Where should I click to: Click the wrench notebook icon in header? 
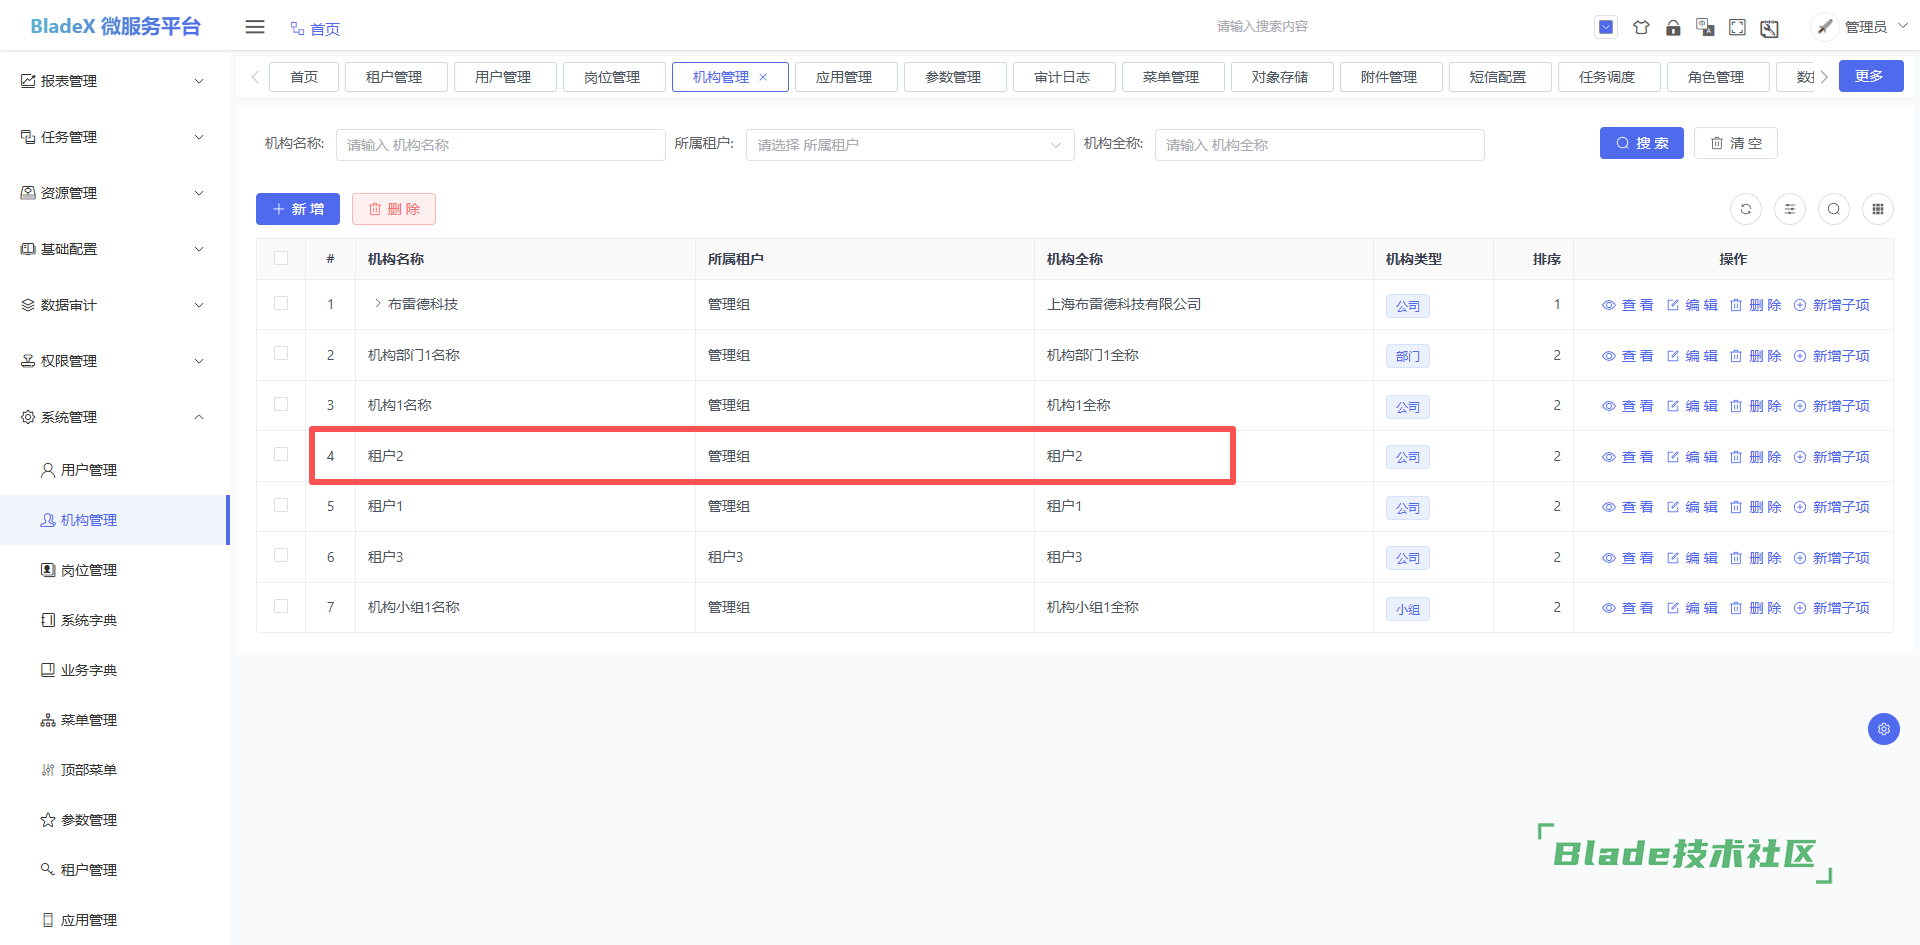coord(1769,28)
